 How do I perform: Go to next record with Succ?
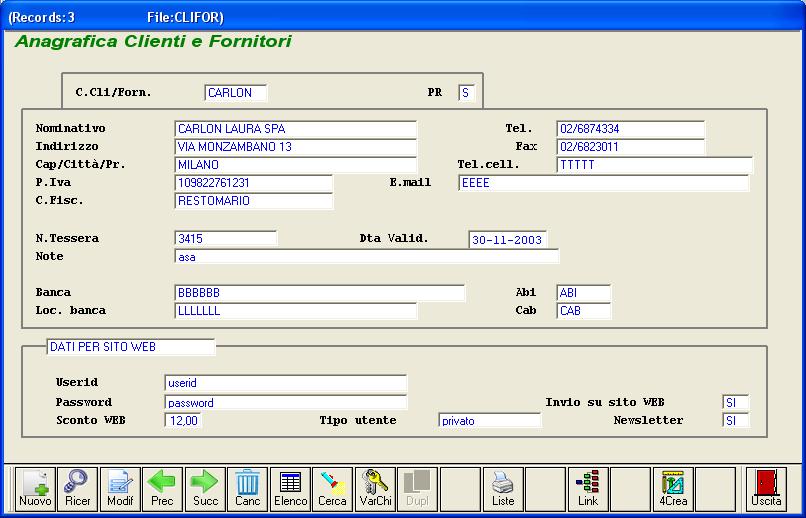[x=205, y=489]
